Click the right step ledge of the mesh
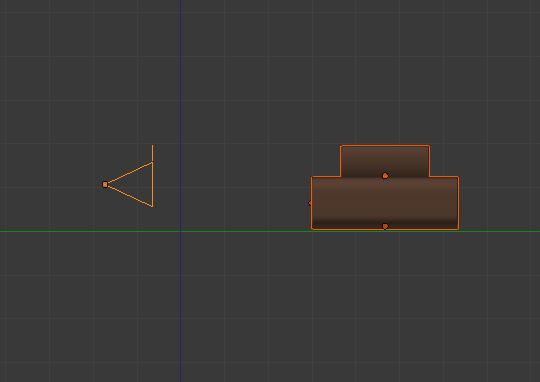 (x=444, y=177)
